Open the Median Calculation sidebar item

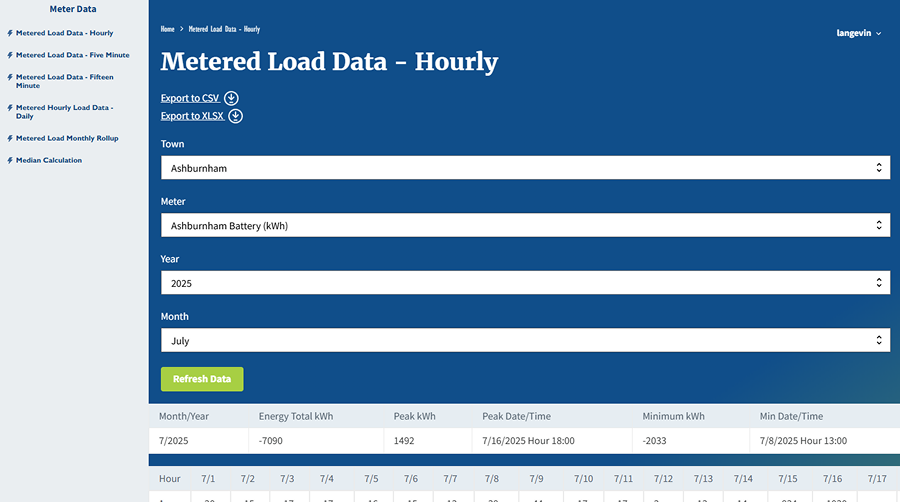coord(49,160)
